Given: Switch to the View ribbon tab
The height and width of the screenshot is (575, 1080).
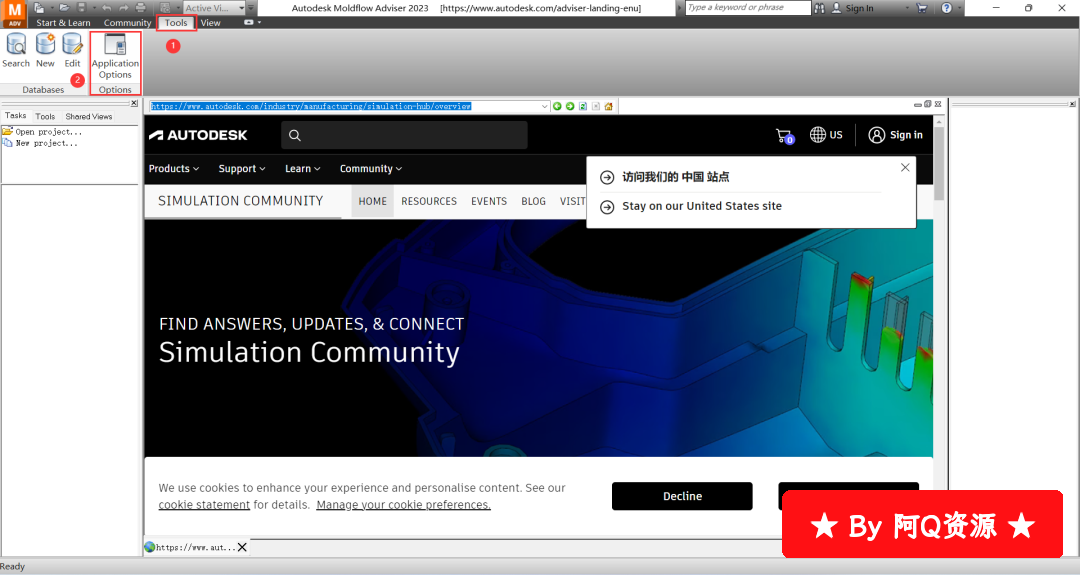Looking at the screenshot, I should [x=210, y=23].
